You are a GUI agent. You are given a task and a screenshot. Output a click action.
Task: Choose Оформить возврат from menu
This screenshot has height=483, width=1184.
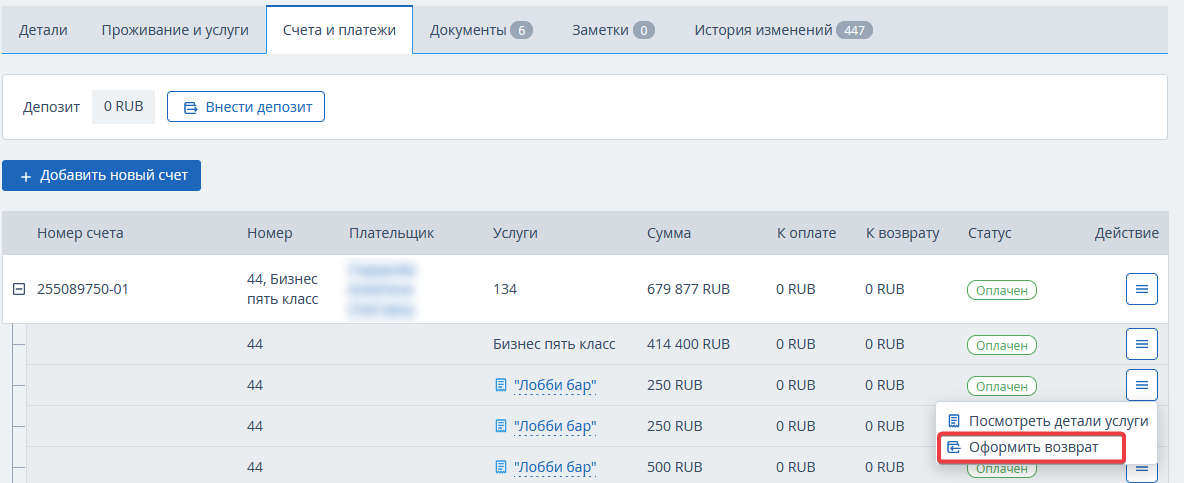pyautogui.click(x=1031, y=448)
